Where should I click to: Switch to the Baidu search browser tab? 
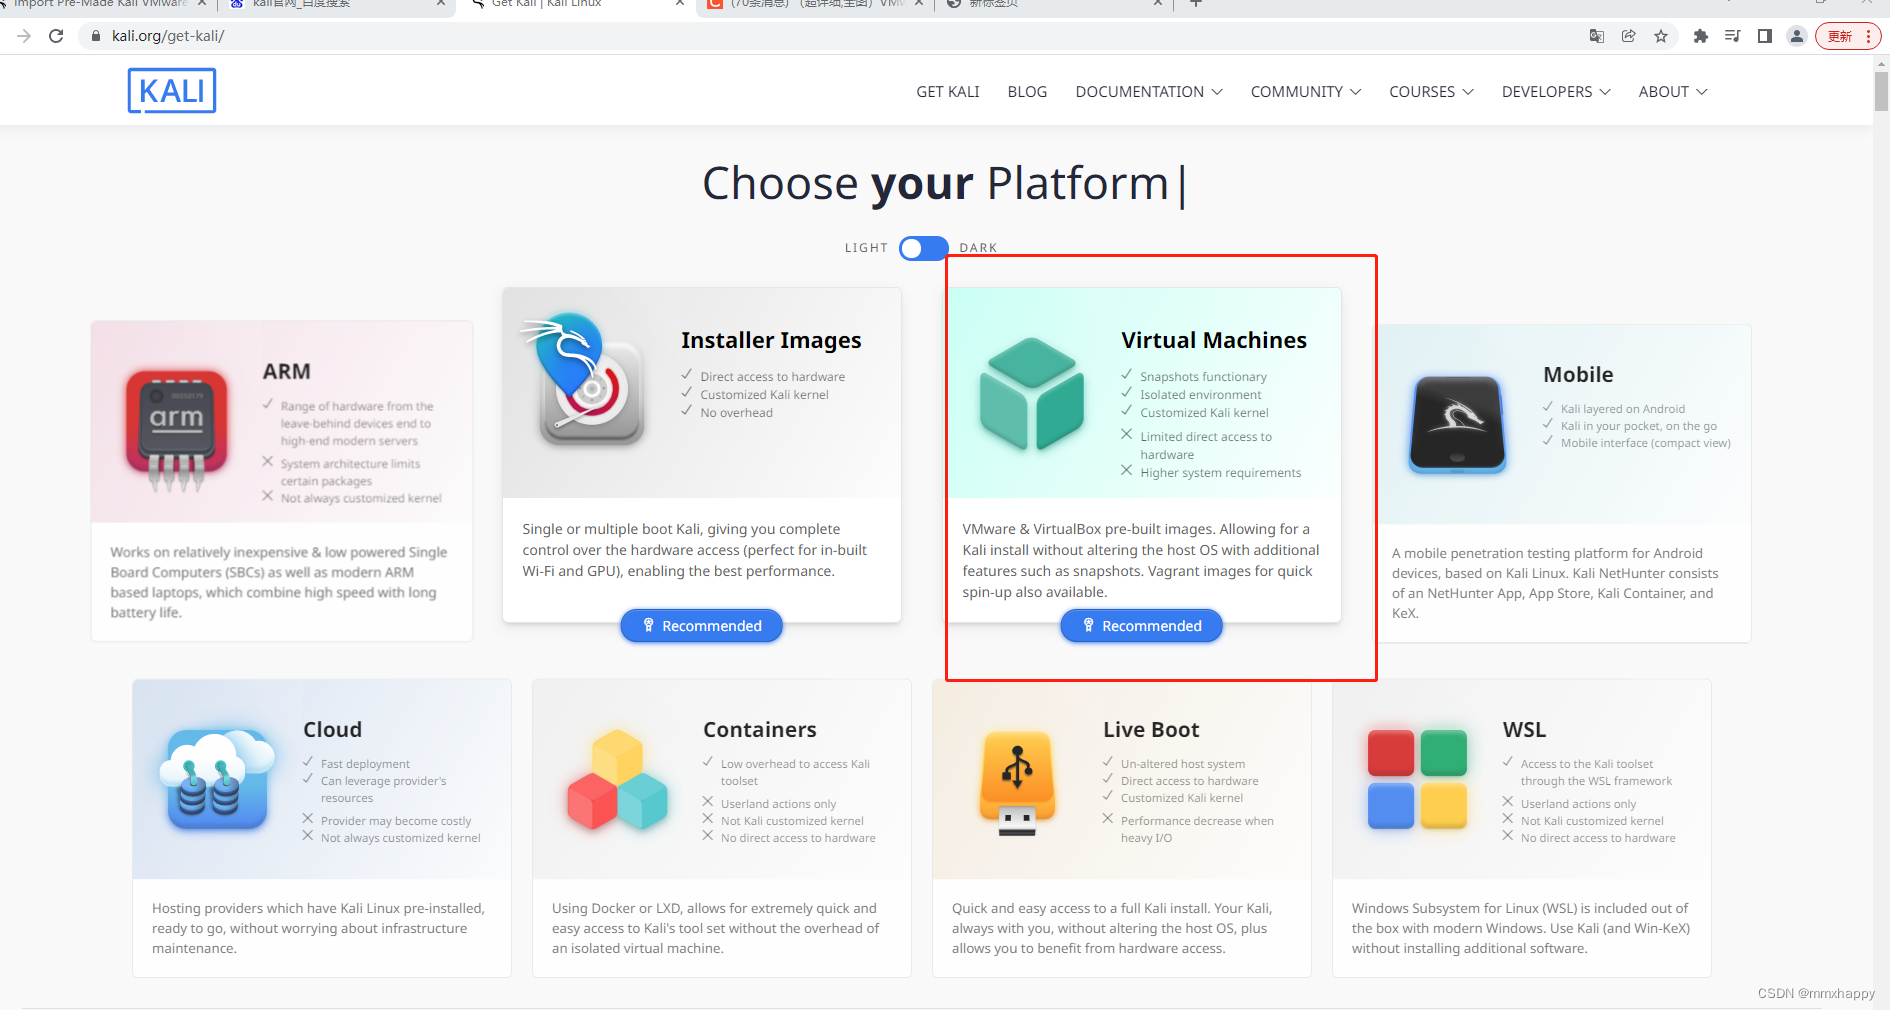tap(335, 5)
